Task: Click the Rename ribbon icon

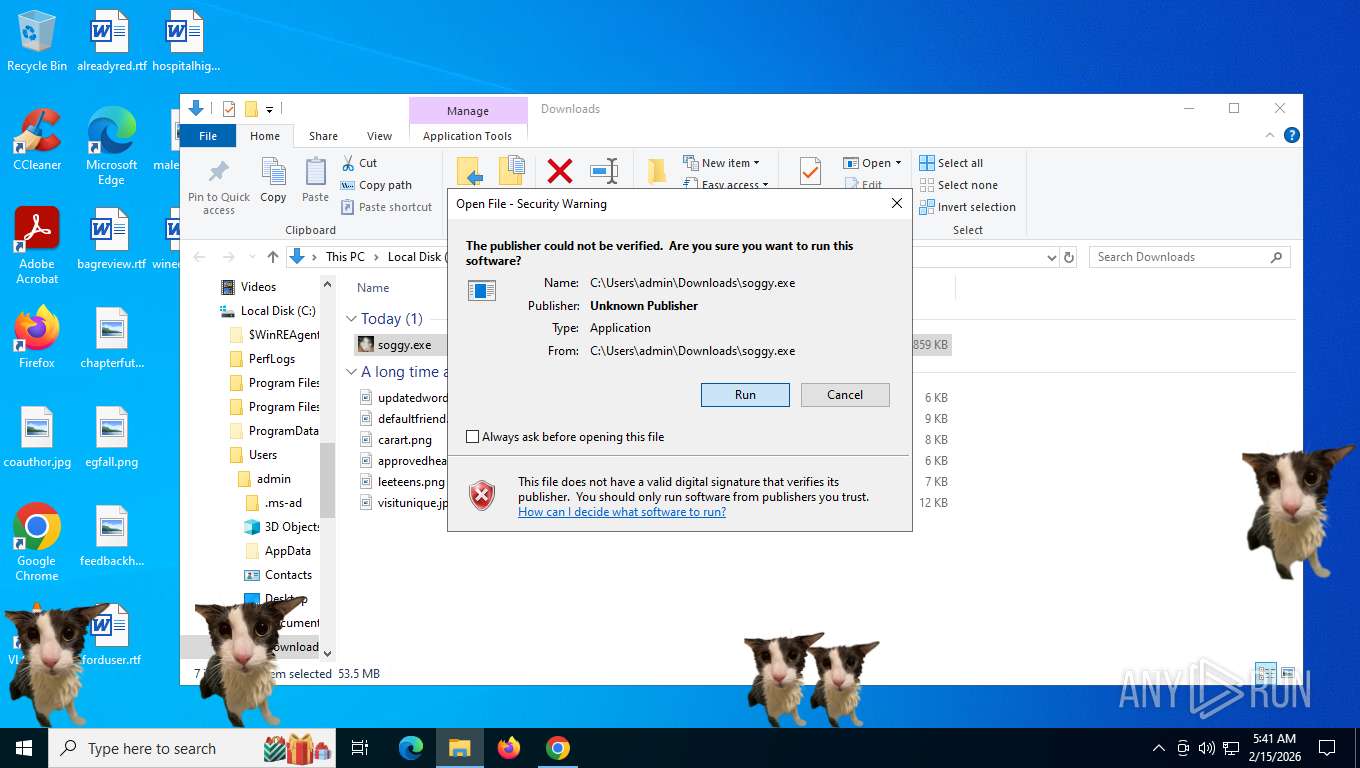Action: tap(604, 171)
